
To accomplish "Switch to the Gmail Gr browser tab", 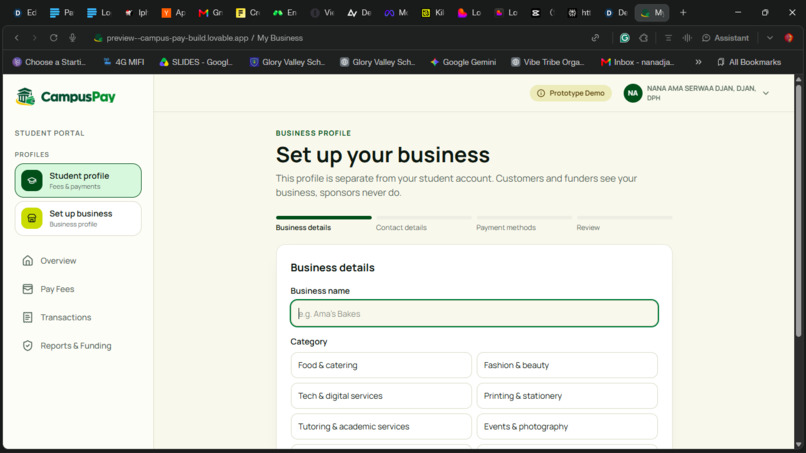I will (210, 12).
